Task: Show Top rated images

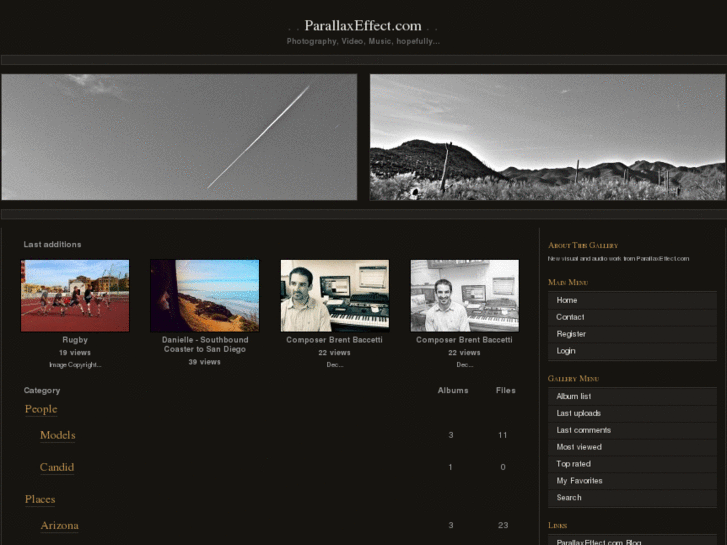Action: pos(632,464)
